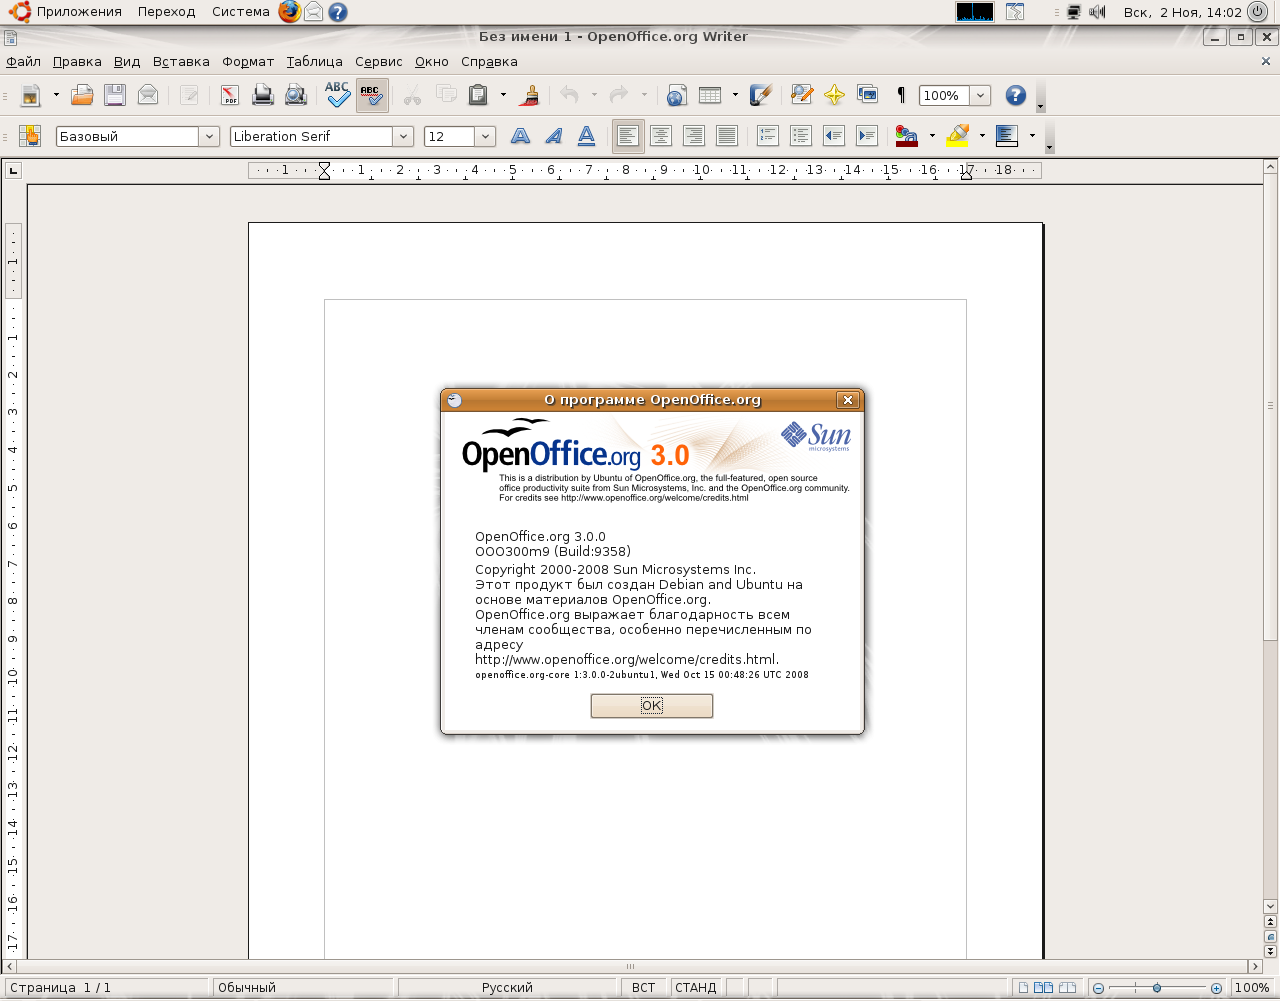Toggle AutoSpellcheck on or off

[x=372, y=95]
